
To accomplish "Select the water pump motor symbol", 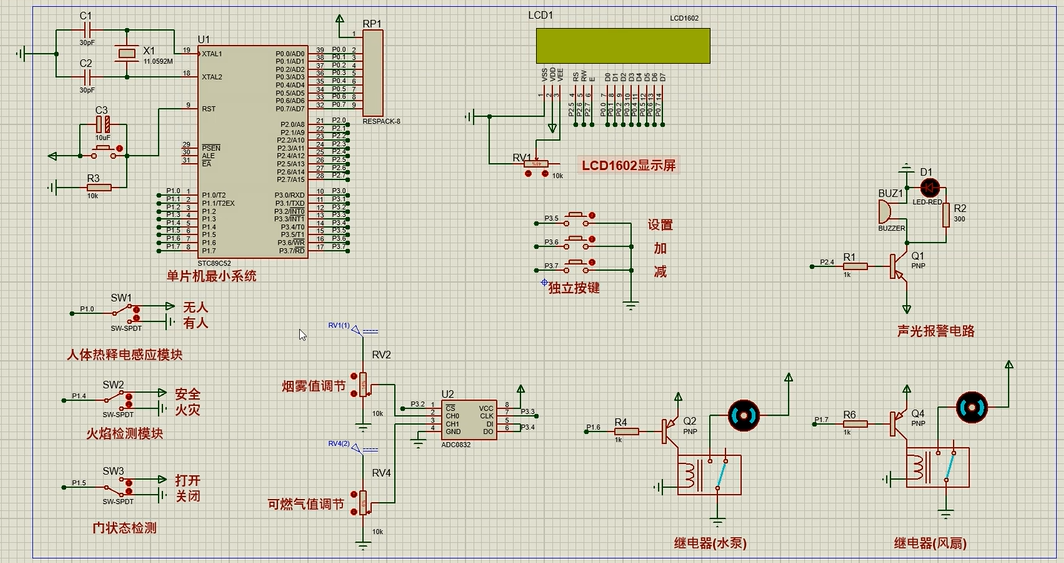I will pyautogui.click(x=743, y=414).
